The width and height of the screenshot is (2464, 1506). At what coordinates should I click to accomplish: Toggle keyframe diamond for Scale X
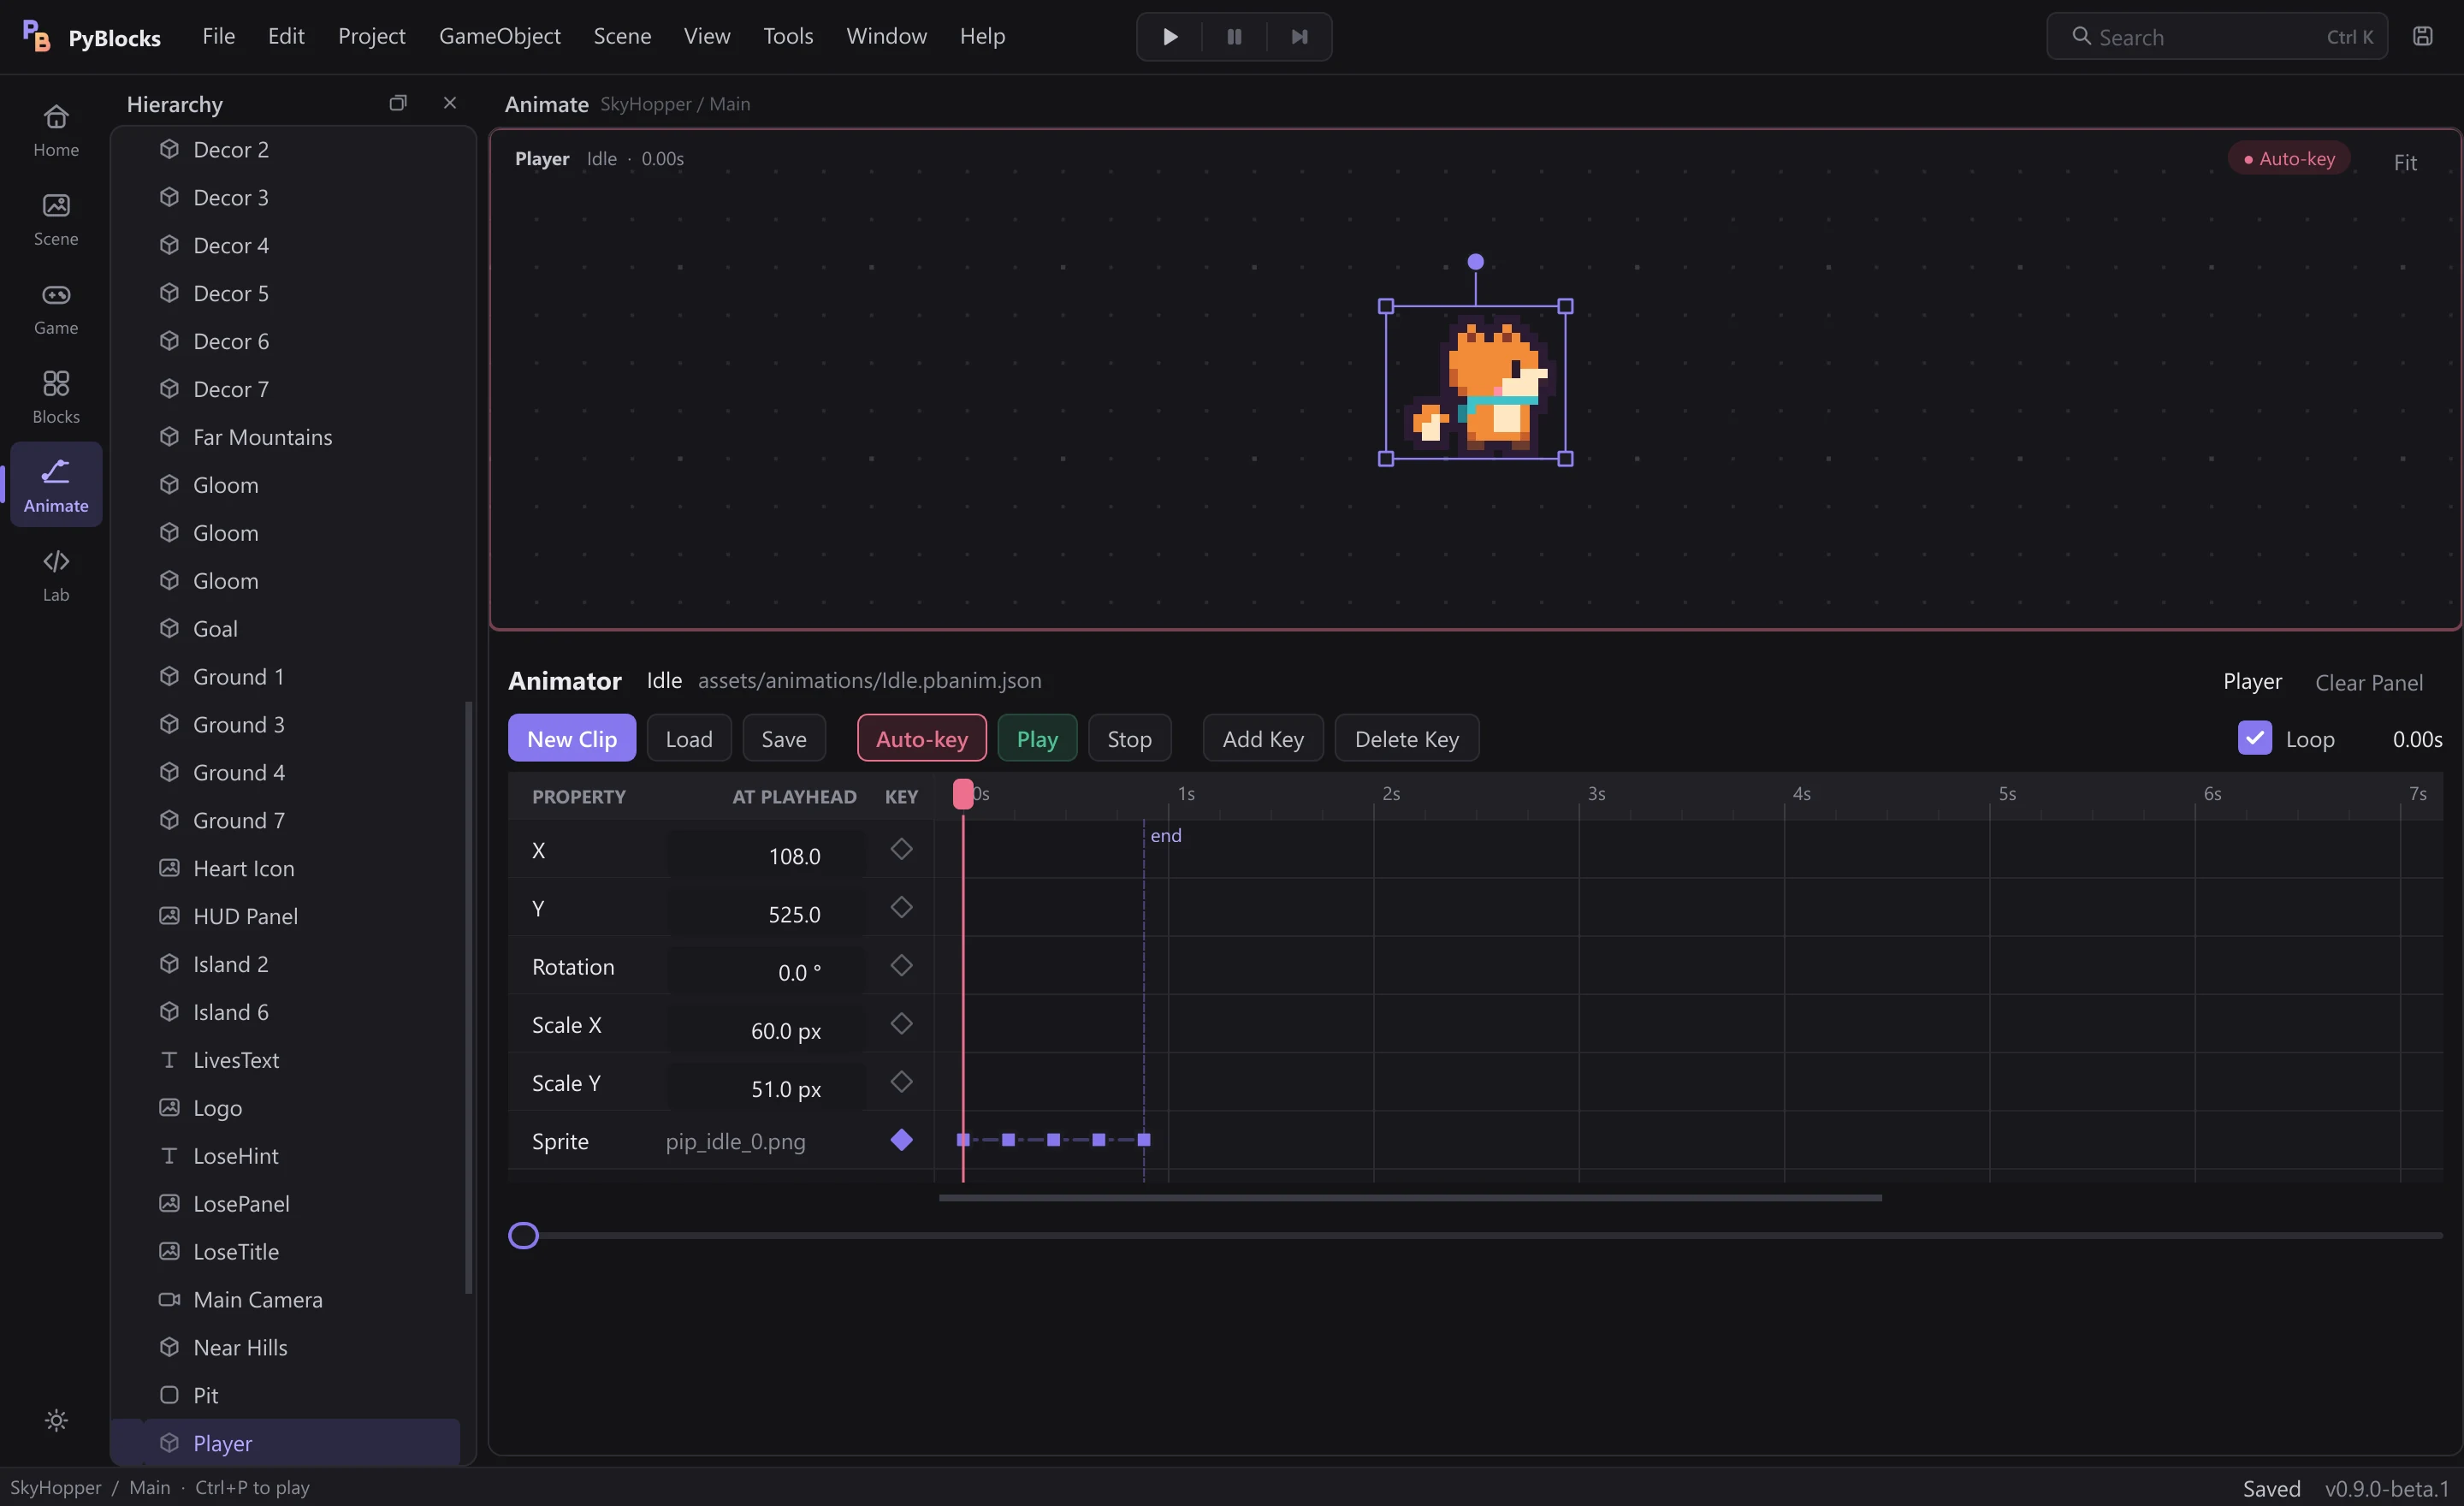coord(901,1023)
